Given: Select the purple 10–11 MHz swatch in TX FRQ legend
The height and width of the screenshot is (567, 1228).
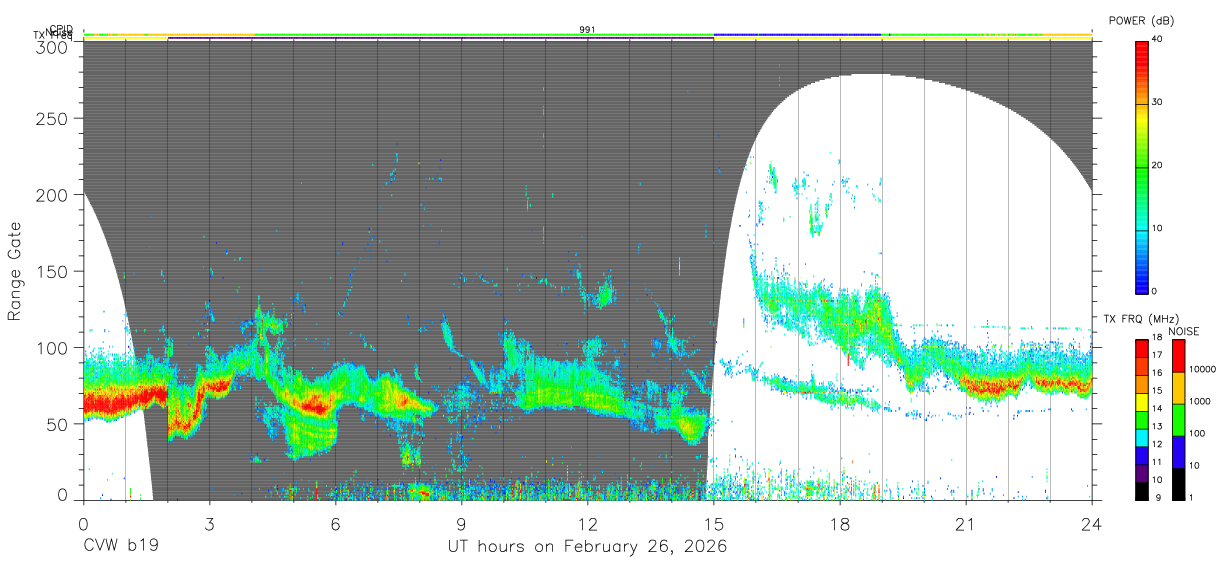Looking at the screenshot, I should pos(1141,473).
